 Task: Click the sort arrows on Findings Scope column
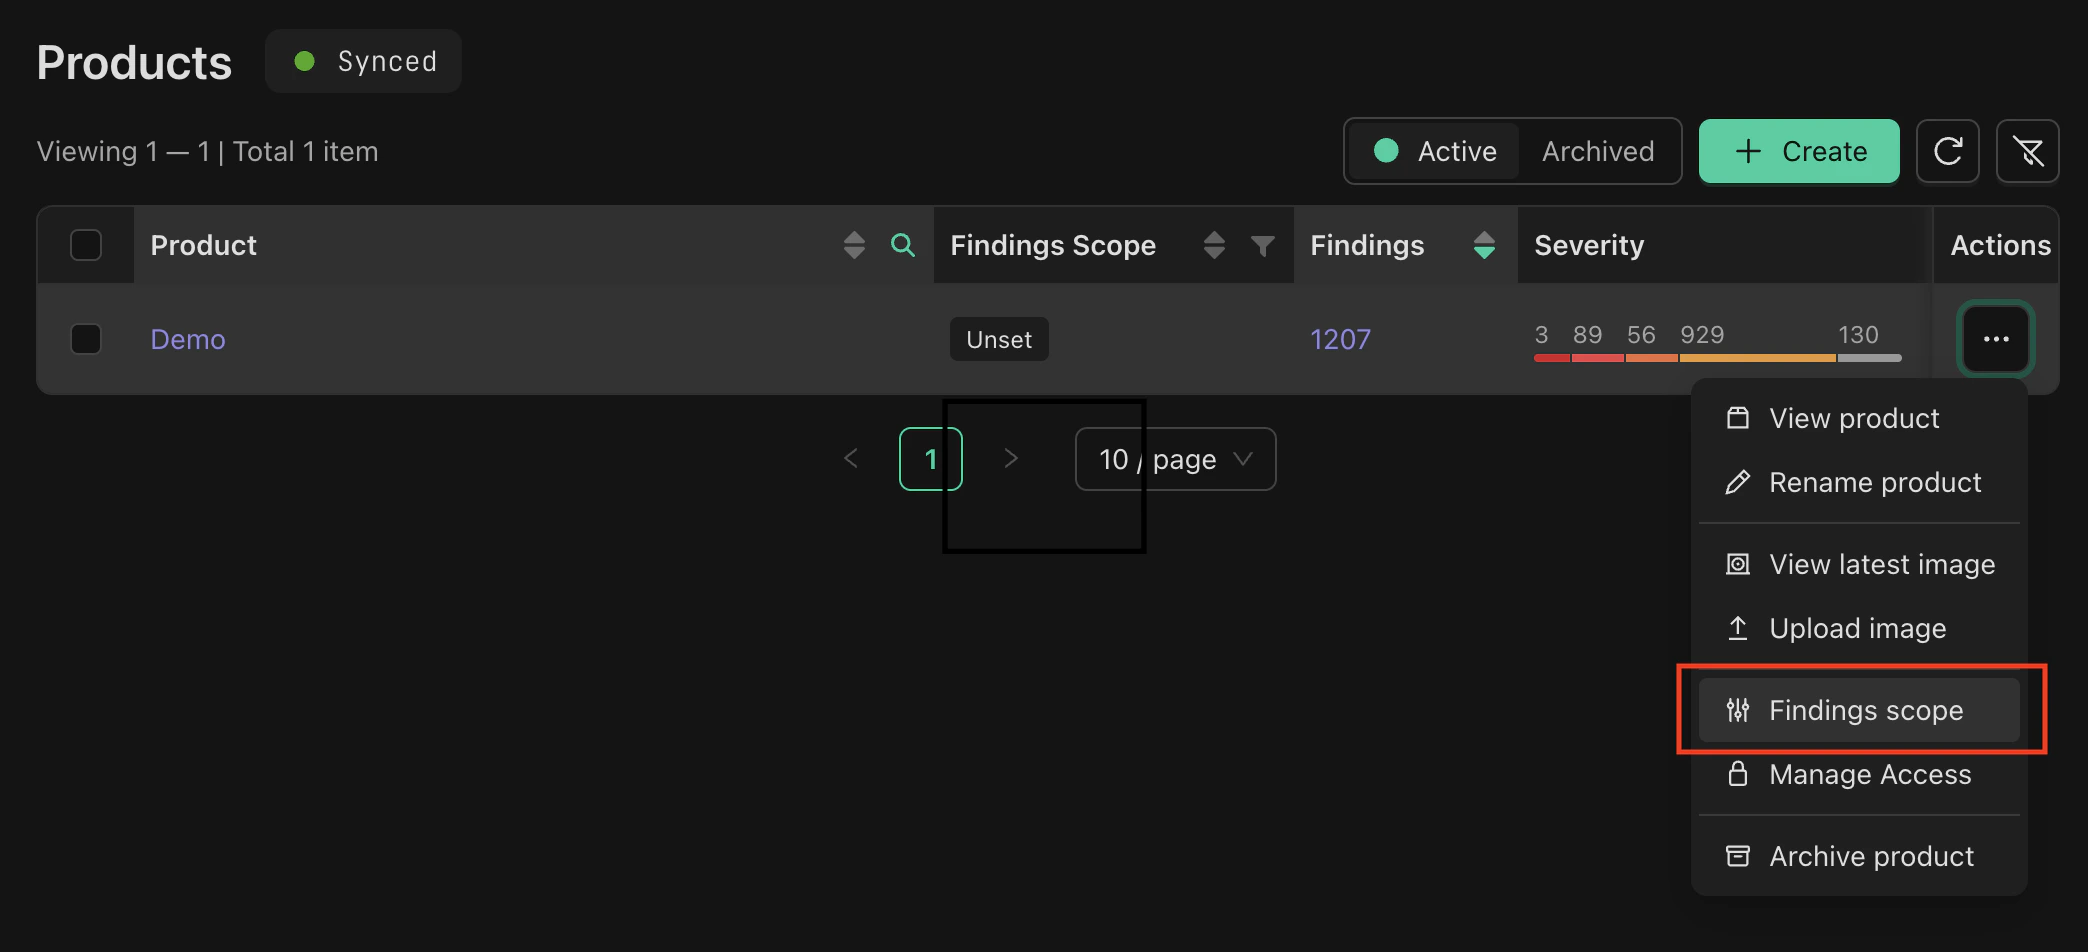coord(1214,245)
